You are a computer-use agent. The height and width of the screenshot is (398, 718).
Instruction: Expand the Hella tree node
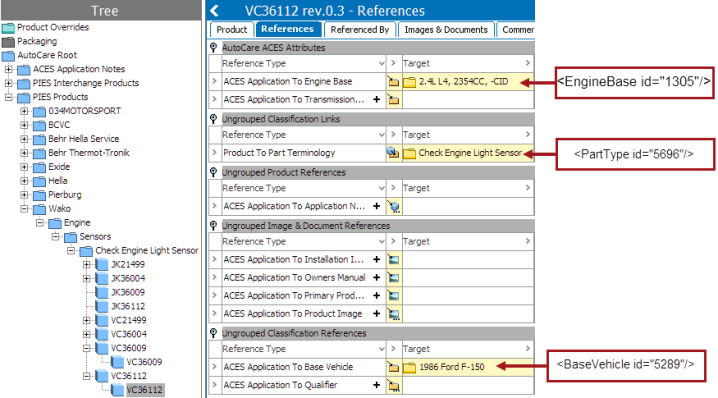24,181
